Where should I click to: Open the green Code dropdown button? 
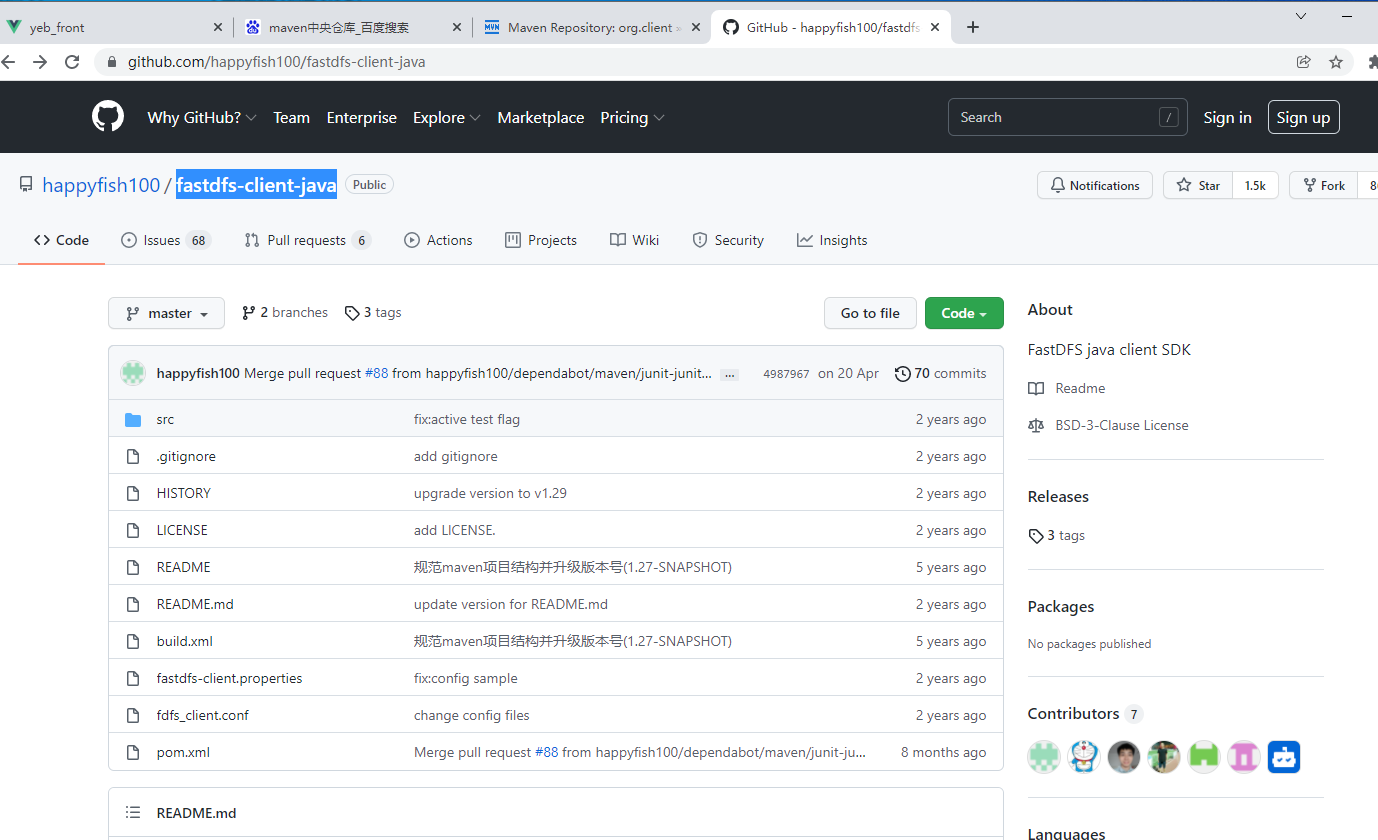(964, 313)
